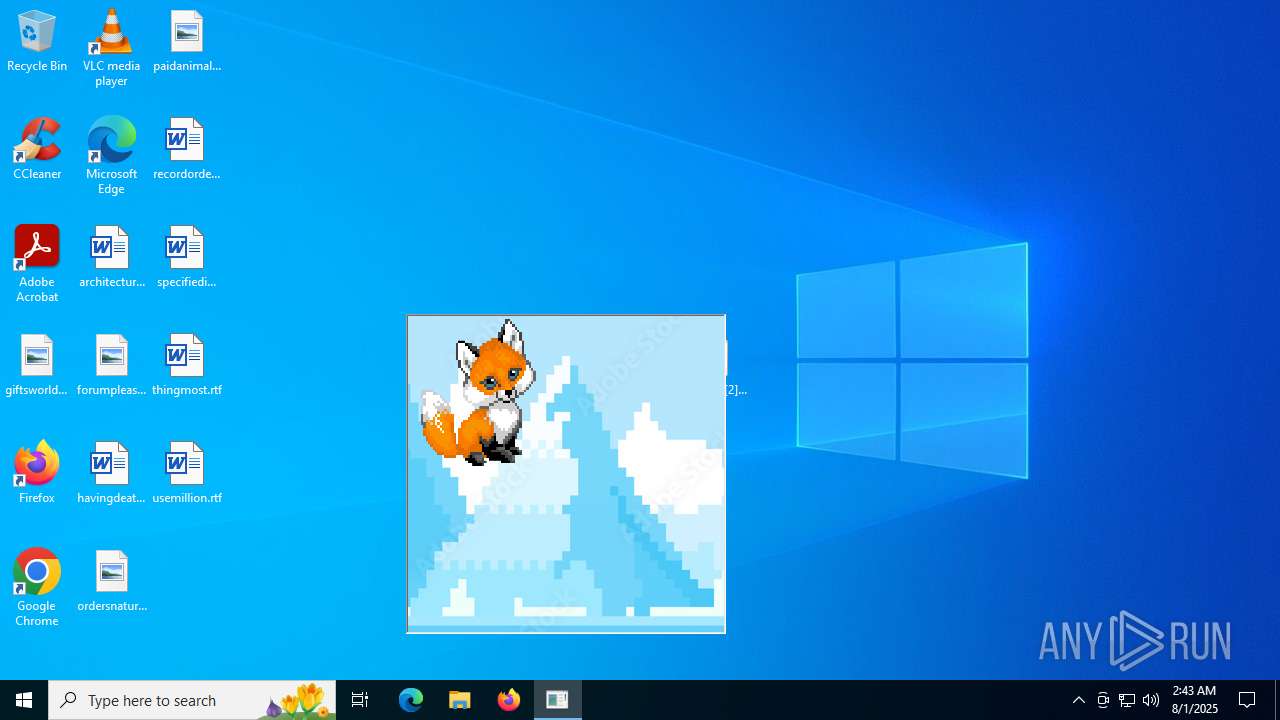This screenshot has width=1280, height=720.
Task: Select the specifiedi Word document
Action: (187, 257)
